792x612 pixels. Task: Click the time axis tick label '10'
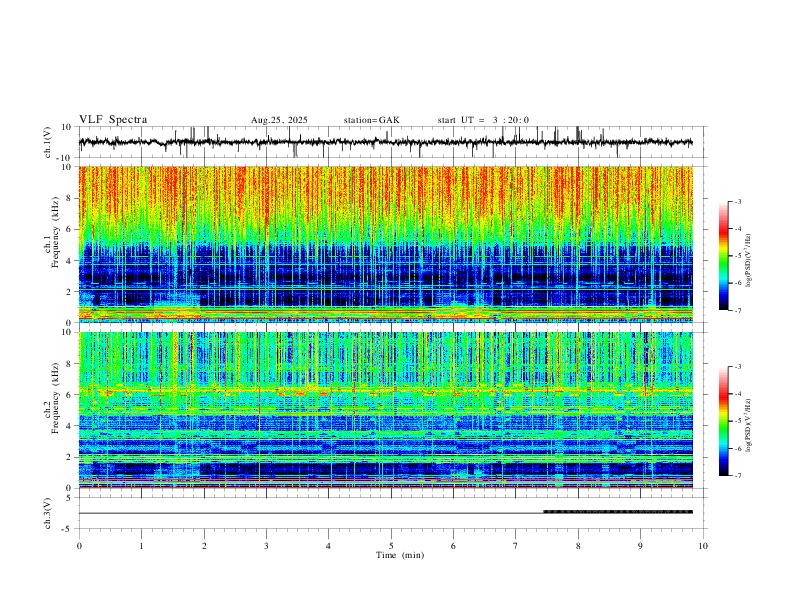click(x=703, y=546)
